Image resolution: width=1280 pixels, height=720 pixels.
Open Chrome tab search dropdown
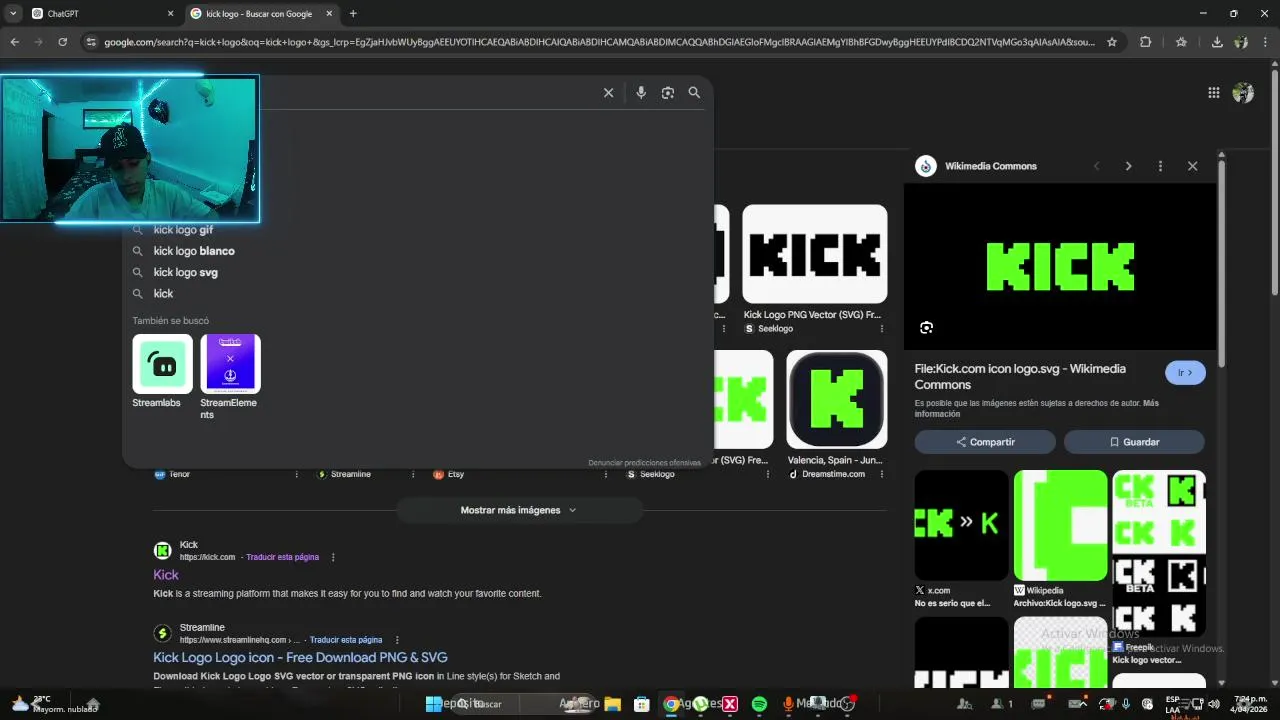click(13, 13)
